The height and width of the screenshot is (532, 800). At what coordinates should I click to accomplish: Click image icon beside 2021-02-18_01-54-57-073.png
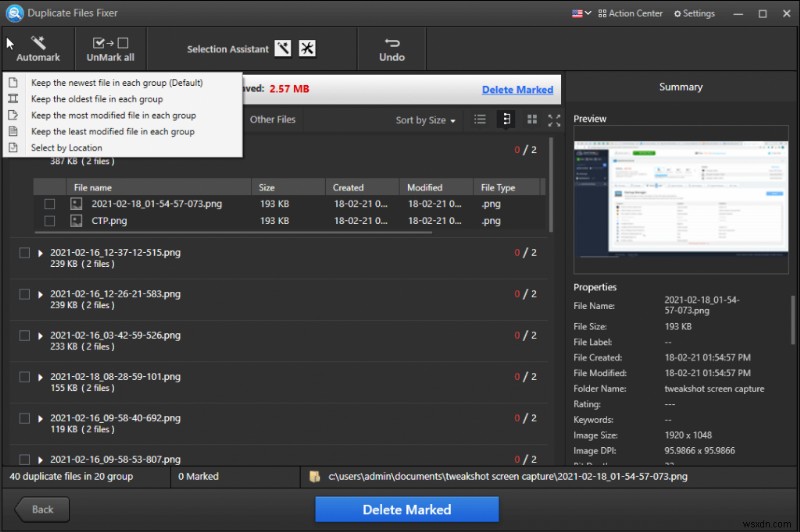76,204
